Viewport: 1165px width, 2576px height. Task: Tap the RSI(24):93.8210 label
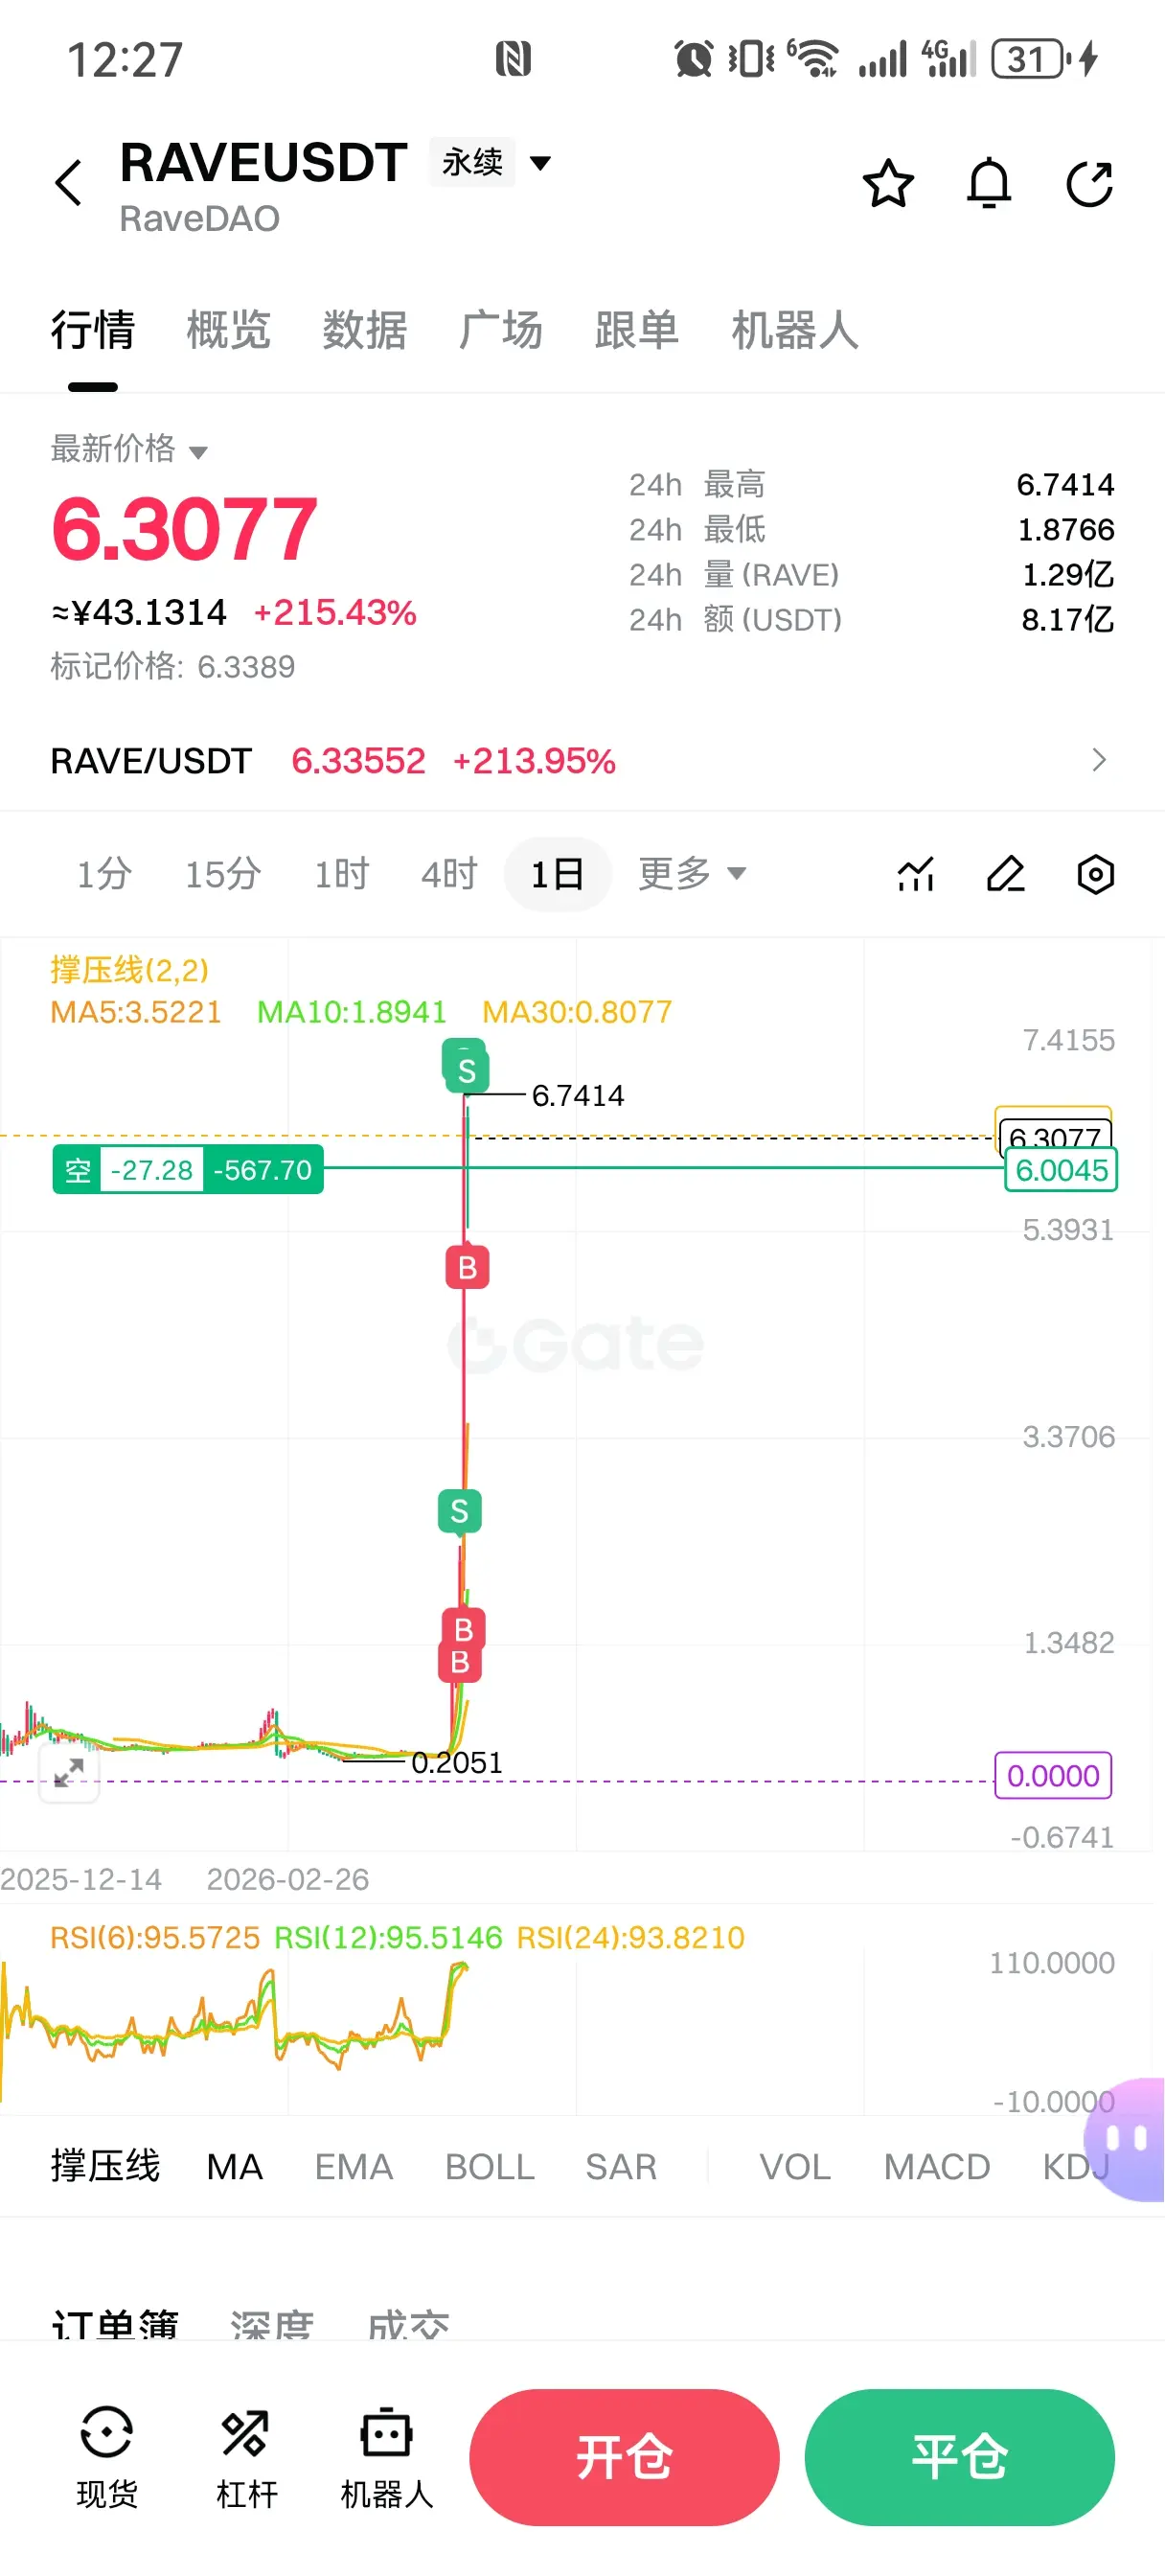point(630,1938)
